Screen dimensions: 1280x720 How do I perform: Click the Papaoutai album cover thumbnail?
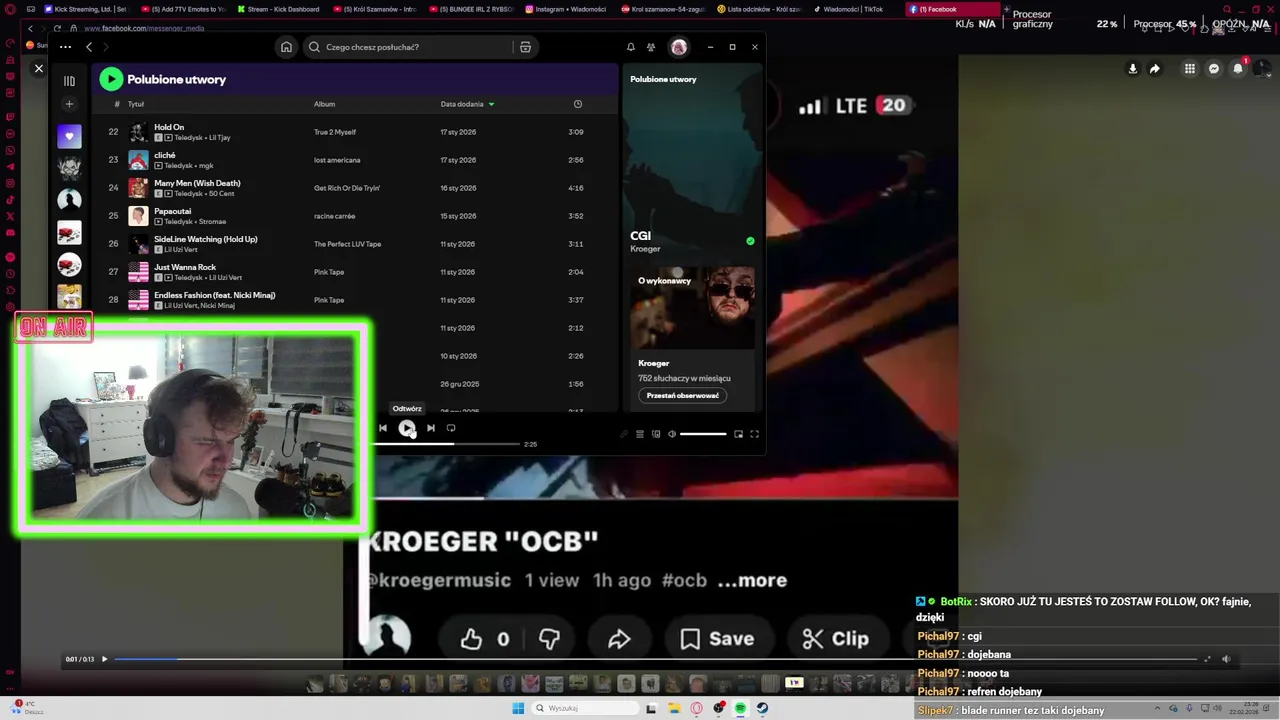[138, 216]
